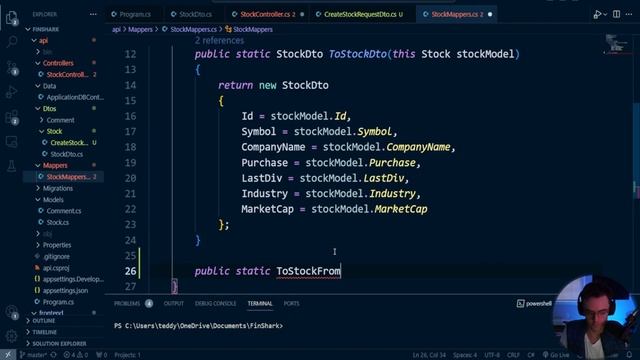Image resolution: width=640 pixels, height=360 pixels.
Task: Open the Explorer view icon
Action: [11, 18]
